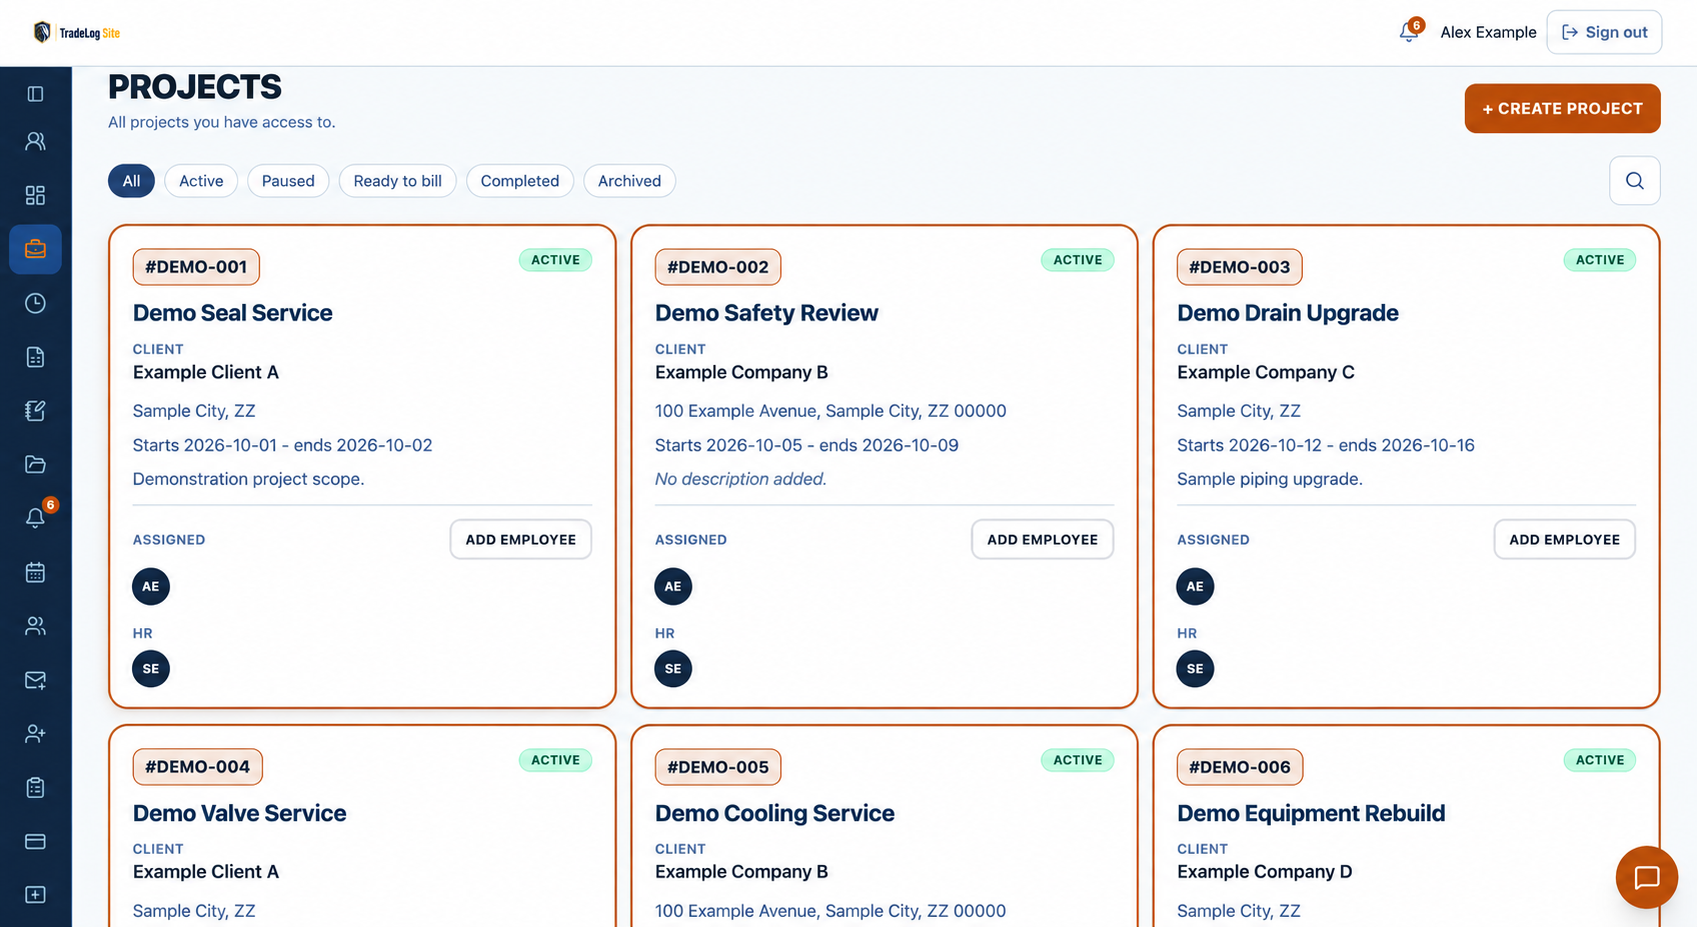The width and height of the screenshot is (1697, 927).
Task: Open the Demo Drain Upgrade project title
Action: [x=1287, y=313]
